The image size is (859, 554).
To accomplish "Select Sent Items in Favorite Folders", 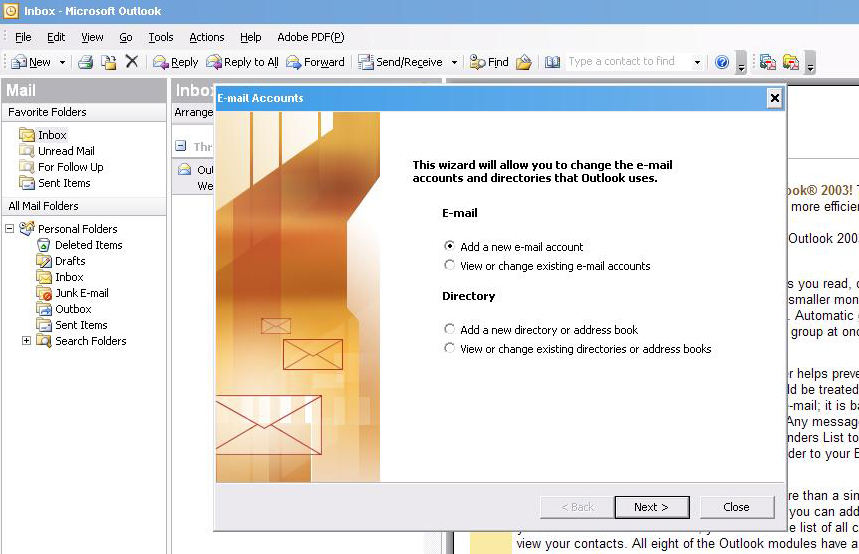I will click(x=55, y=183).
